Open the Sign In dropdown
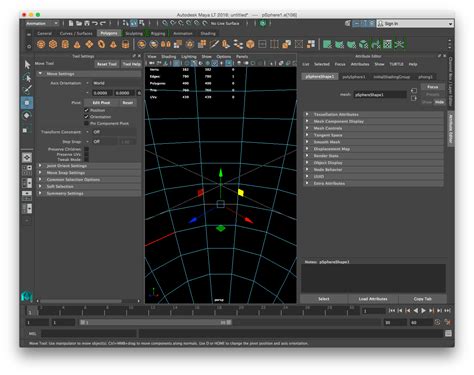The width and height of the screenshot is (474, 375). 415,24
